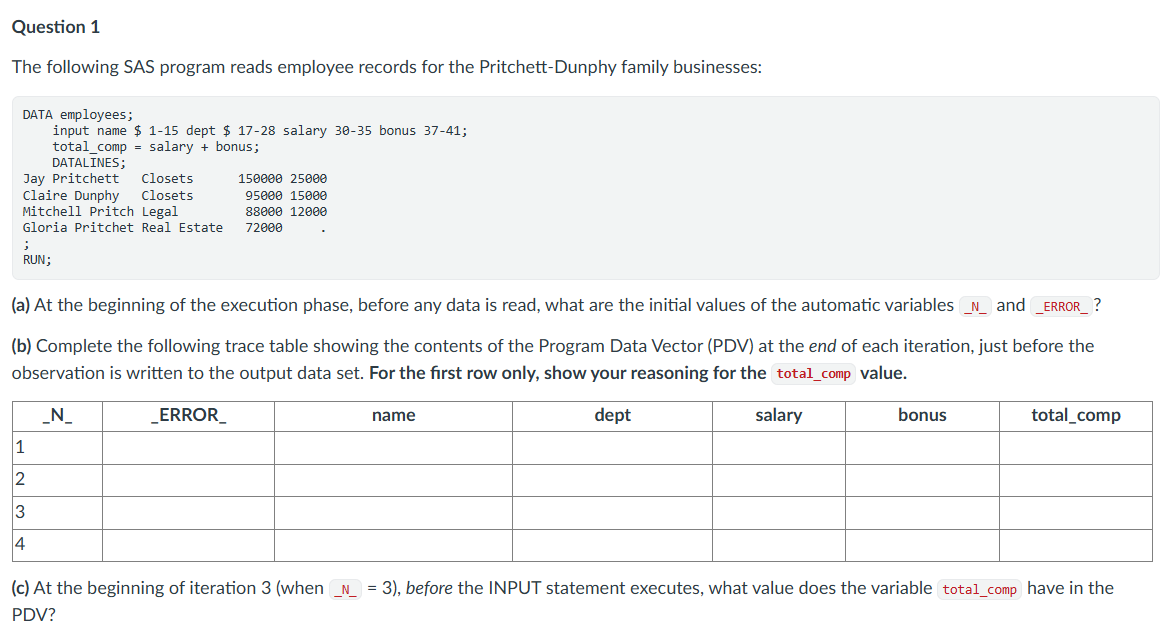Click the _ERROR_ column header
The image size is (1168, 636).
coord(188,416)
